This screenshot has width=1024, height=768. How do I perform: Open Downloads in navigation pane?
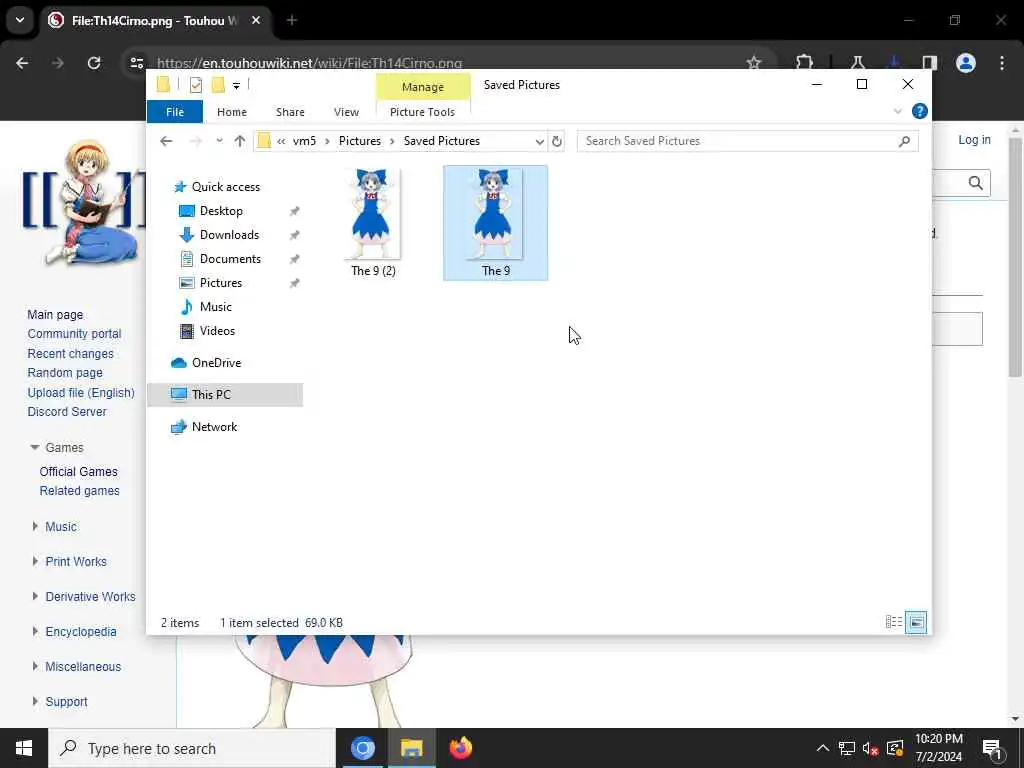click(x=229, y=235)
